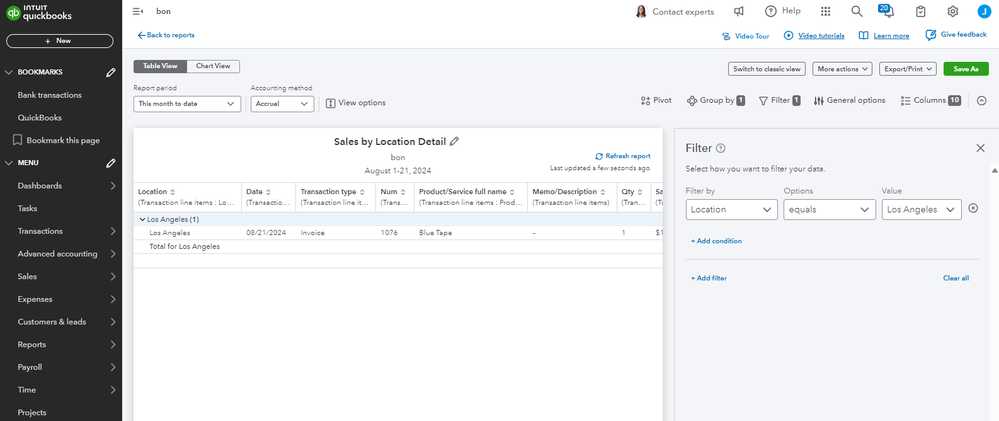This screenshot has width=999, height=421.
Task: Open the Pivot tool
Action: 656,101
